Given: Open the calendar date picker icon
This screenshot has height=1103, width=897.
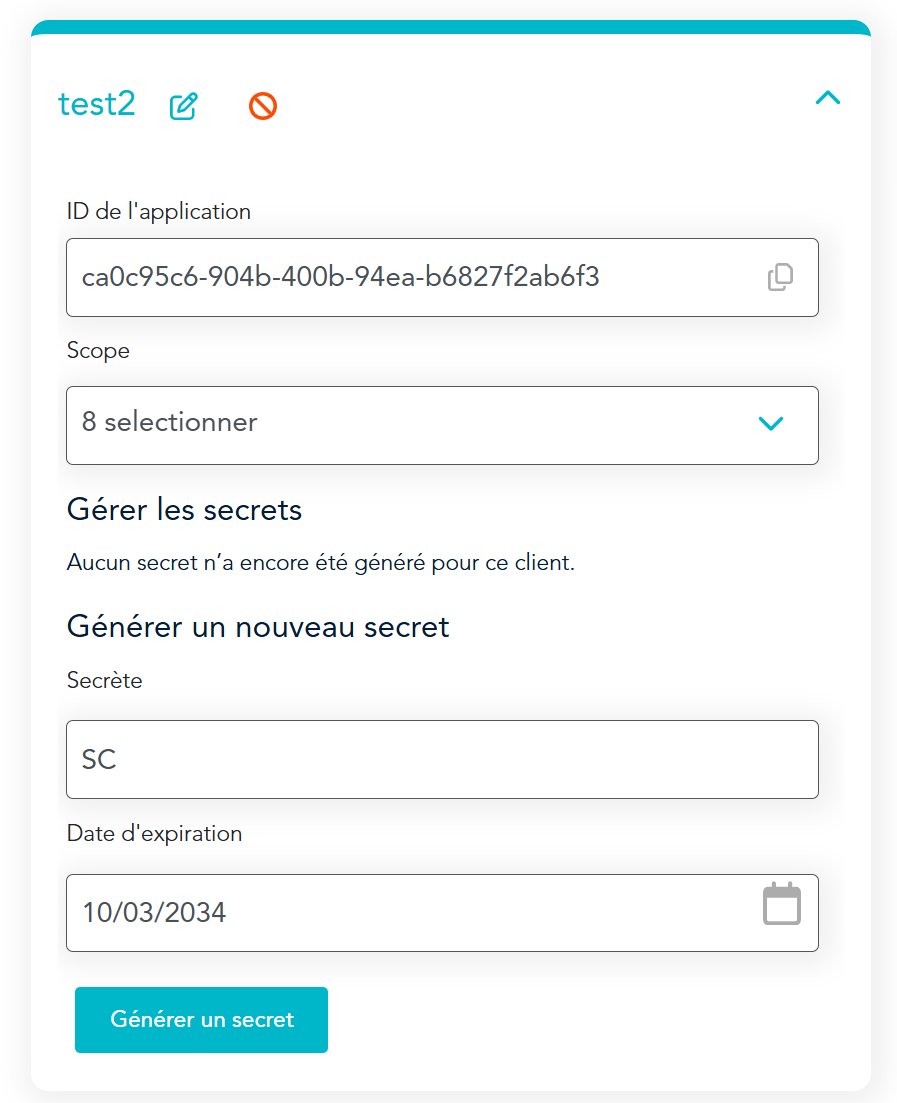Looking at the screenshot, I should click(782, 904).
